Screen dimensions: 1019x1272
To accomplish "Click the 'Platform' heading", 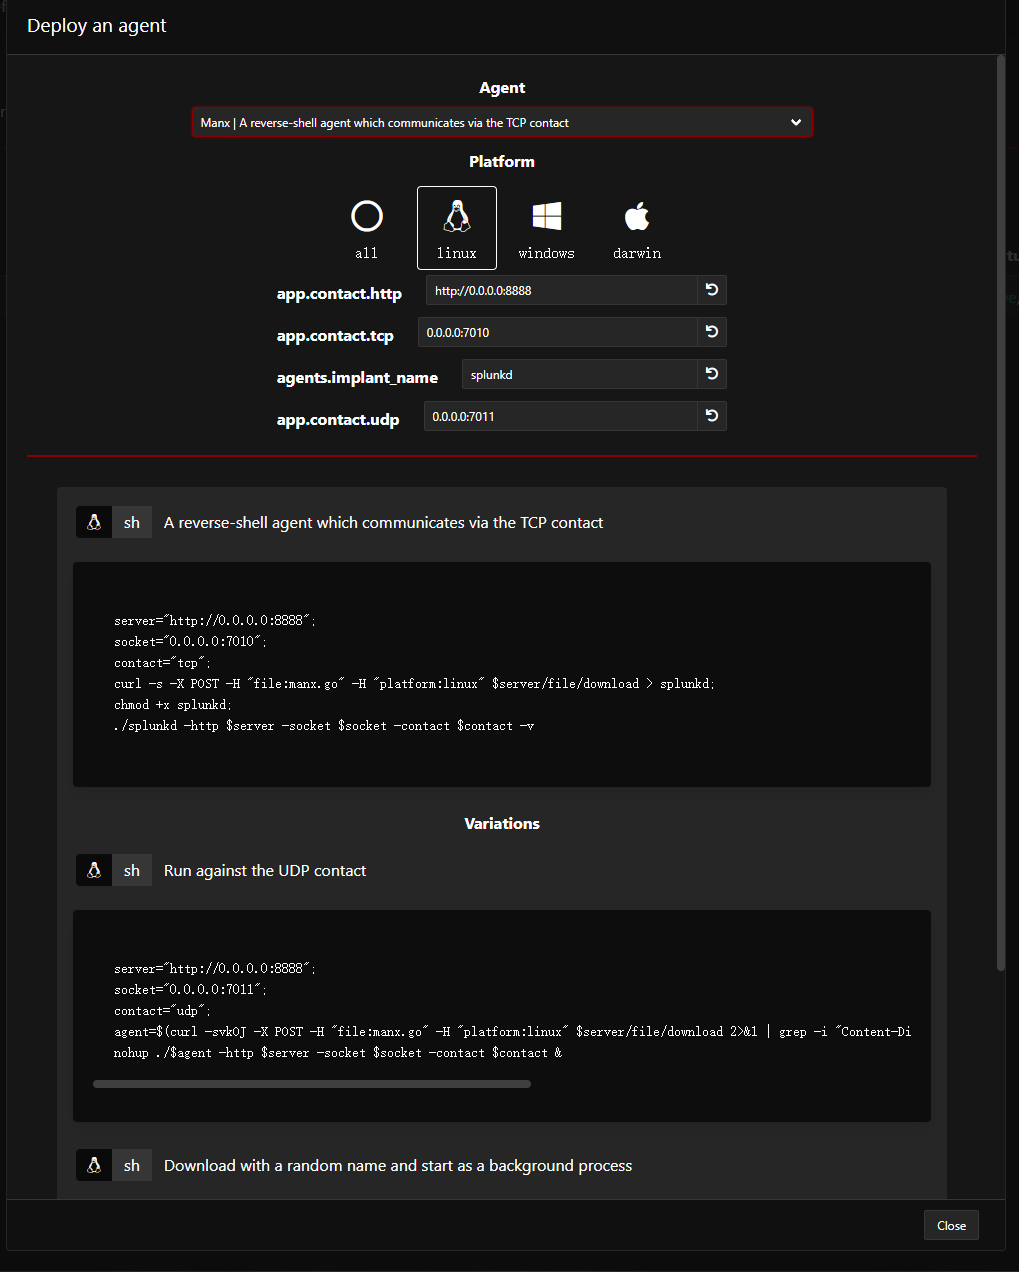I will pos(502,161).
